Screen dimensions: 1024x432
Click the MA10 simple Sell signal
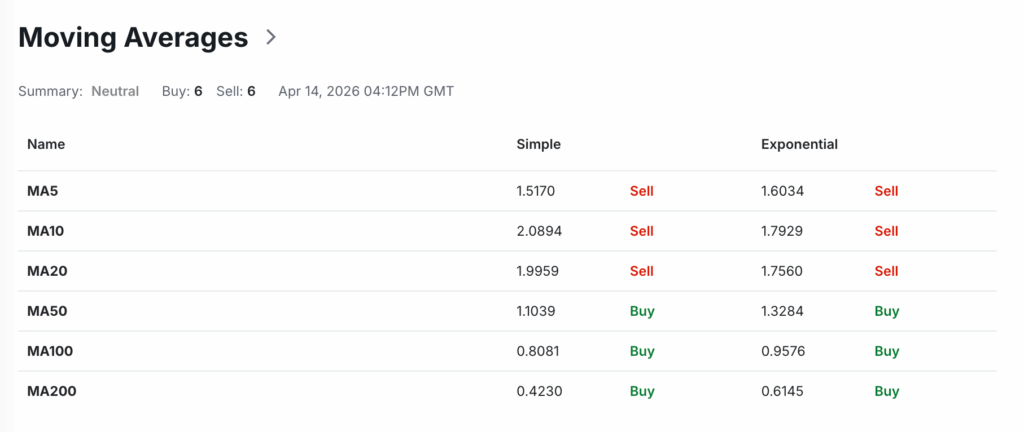641,231
